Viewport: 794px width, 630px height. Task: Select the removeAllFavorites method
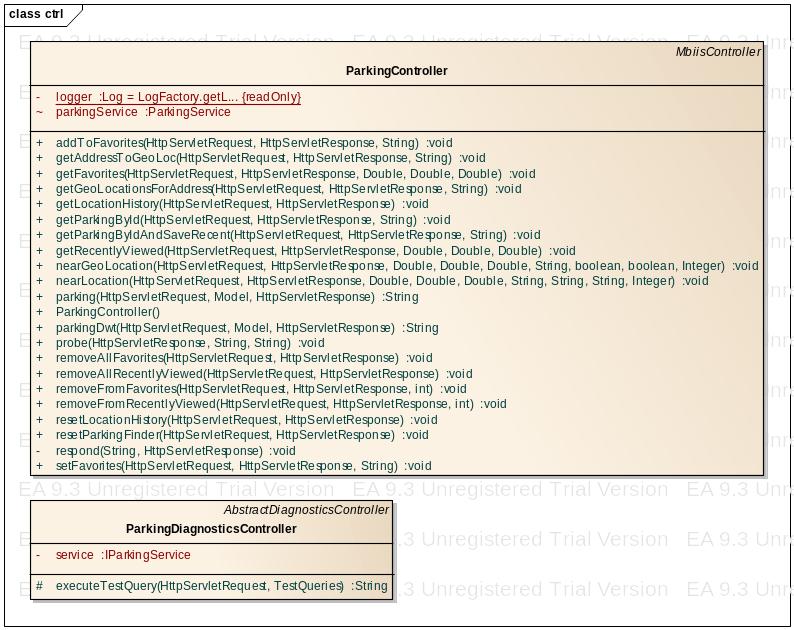(244, 358)
